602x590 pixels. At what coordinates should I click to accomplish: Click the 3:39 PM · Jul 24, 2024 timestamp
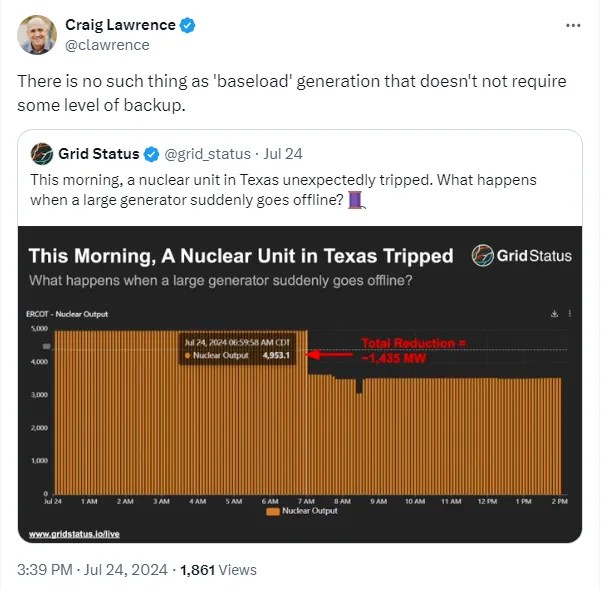(90, 570)
